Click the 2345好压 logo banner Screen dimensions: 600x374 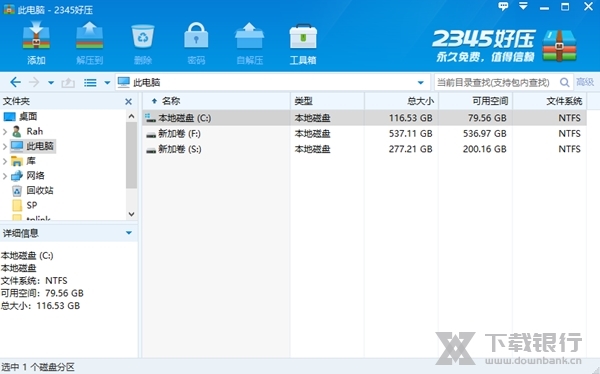pyautogui.click(x=504, y=46)
